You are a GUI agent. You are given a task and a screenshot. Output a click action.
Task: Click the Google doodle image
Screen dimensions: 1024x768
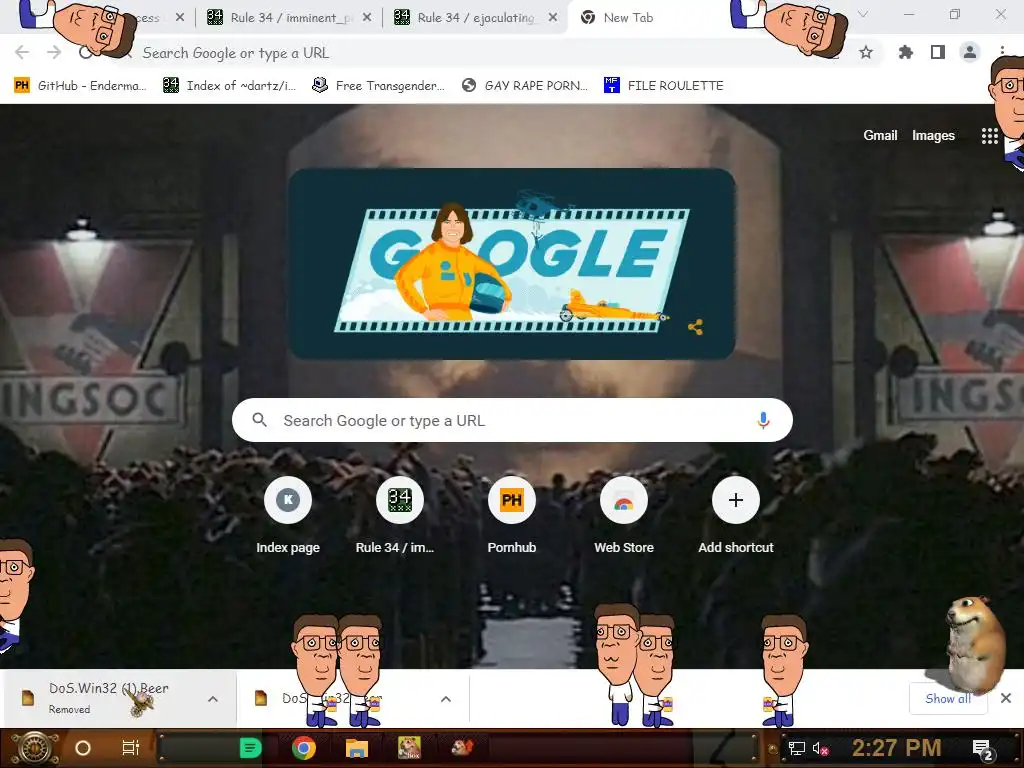[x=512, y=264]
